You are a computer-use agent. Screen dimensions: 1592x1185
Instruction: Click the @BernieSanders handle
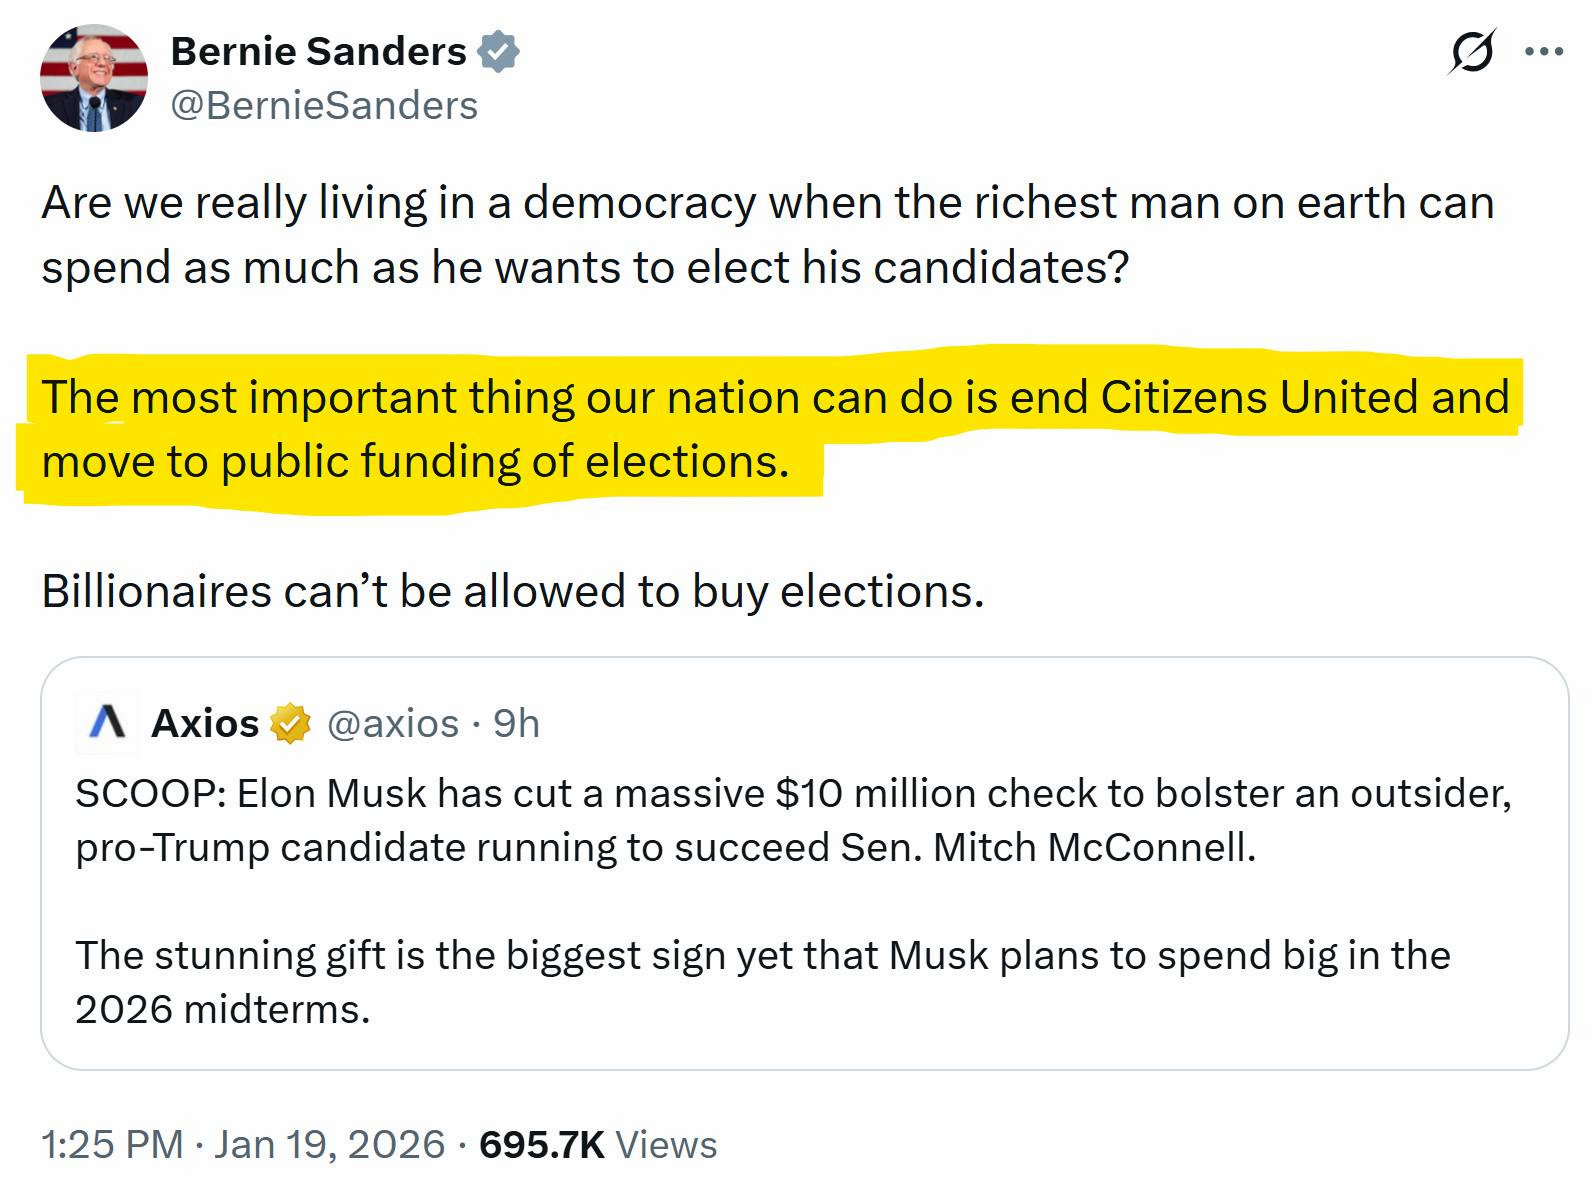[x=324, y=105]
